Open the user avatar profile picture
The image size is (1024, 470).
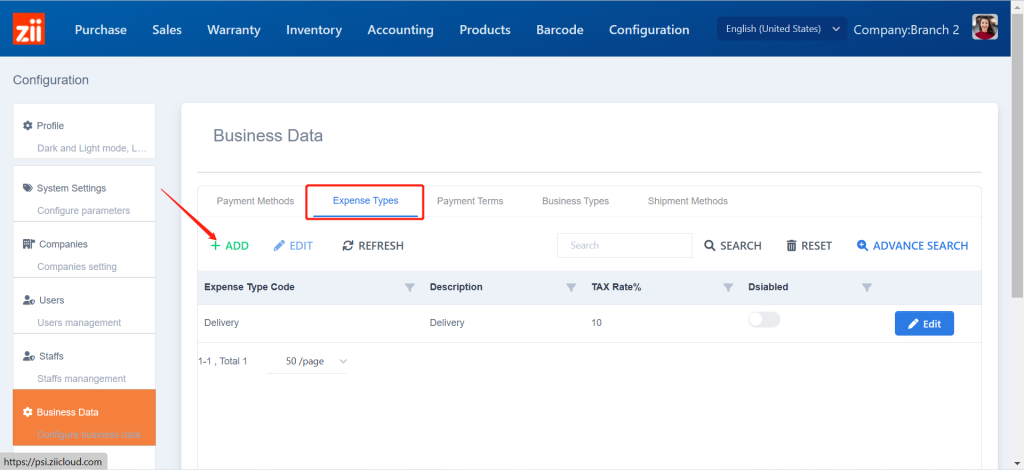tap(985, 29)
